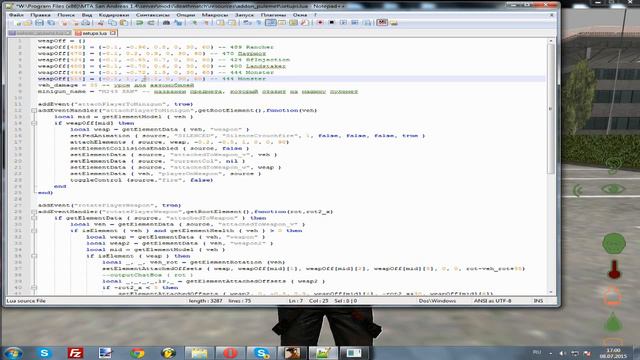Switch to the setups.lua tab
The width and height of the screenshot is (640, 360).
[x=95, y=33]
